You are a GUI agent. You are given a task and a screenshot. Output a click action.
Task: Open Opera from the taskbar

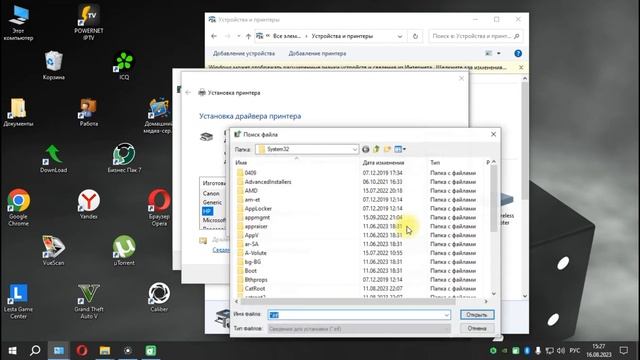[x=82, y=351]
